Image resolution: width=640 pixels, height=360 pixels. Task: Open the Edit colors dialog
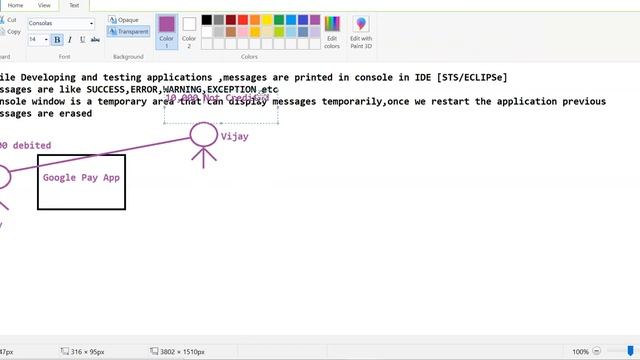(332, 32)
